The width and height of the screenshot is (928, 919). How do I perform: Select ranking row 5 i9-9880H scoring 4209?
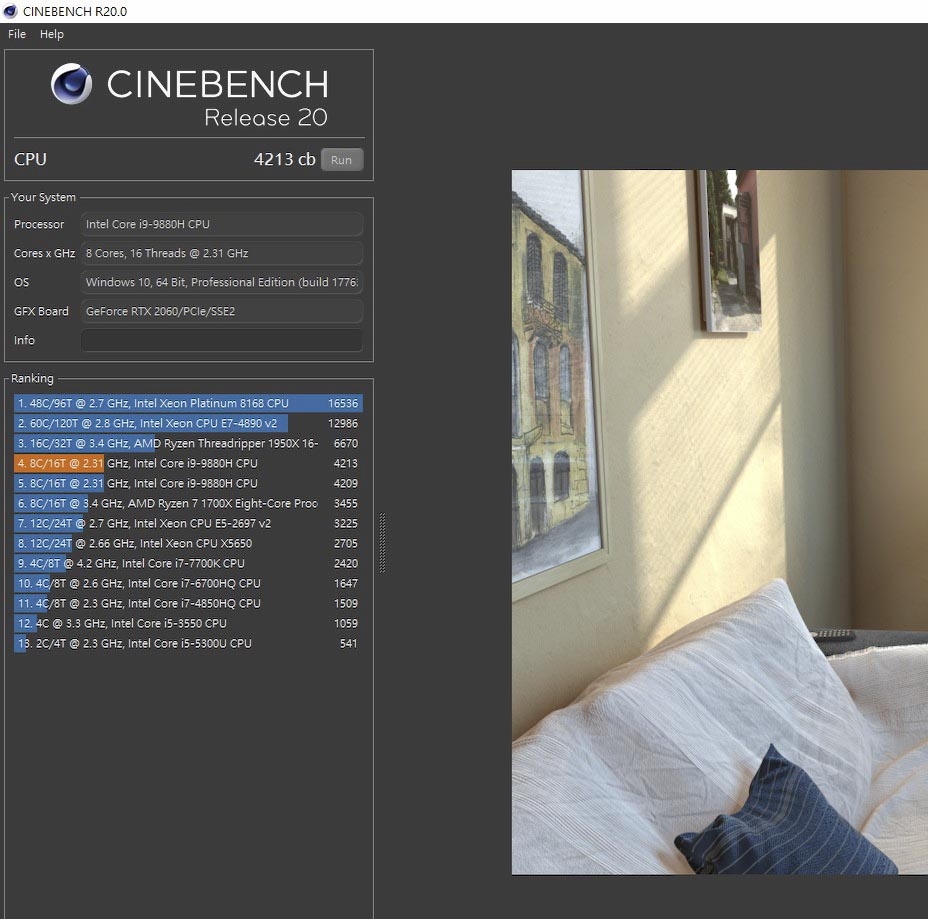tap(188, 483)
